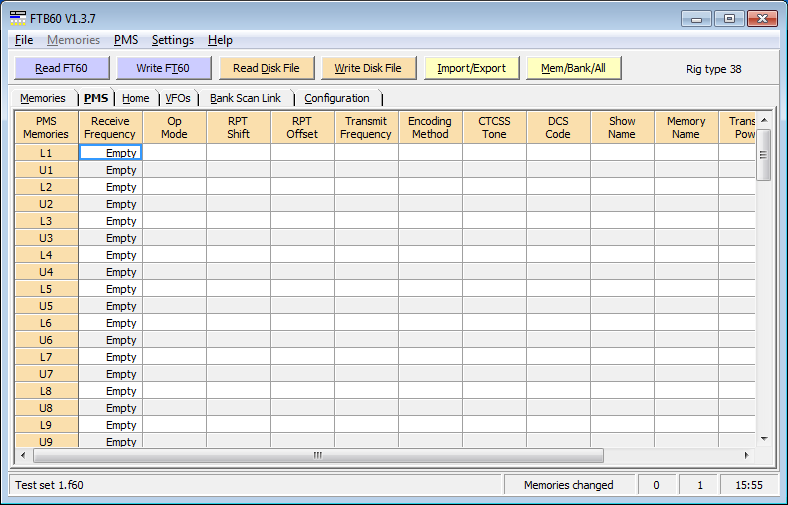Open the Bank Scan Link tab
The height and width of the screenshot is (505, 788).
245,98
